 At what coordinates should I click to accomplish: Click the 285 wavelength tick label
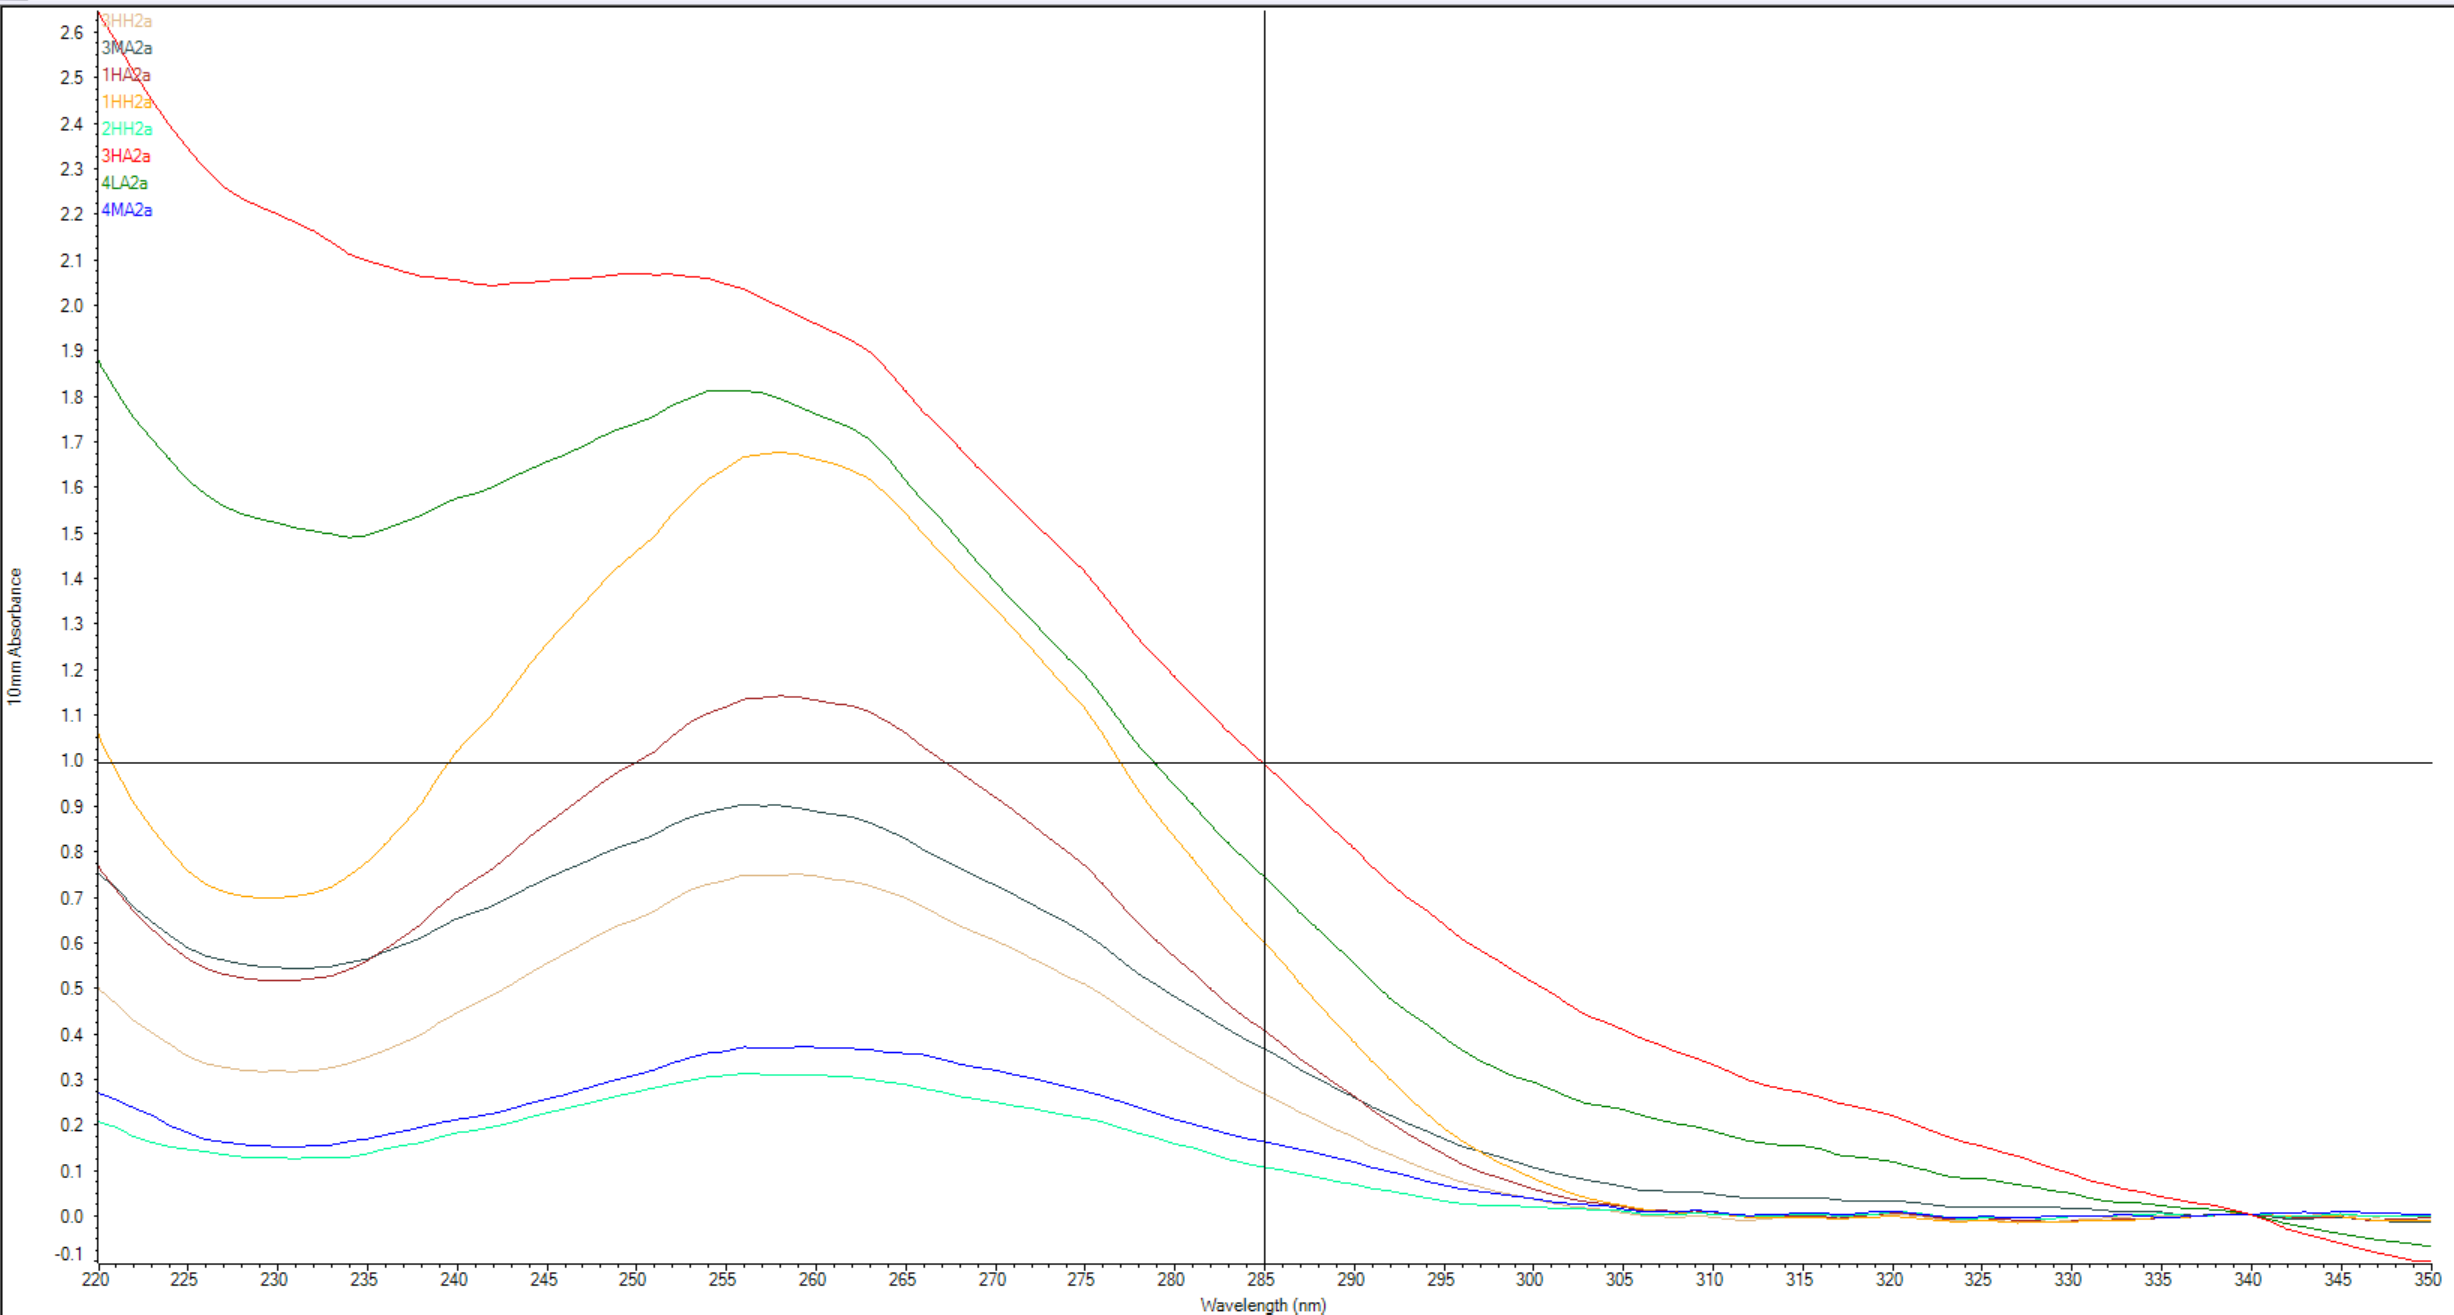[1262, 1279]
